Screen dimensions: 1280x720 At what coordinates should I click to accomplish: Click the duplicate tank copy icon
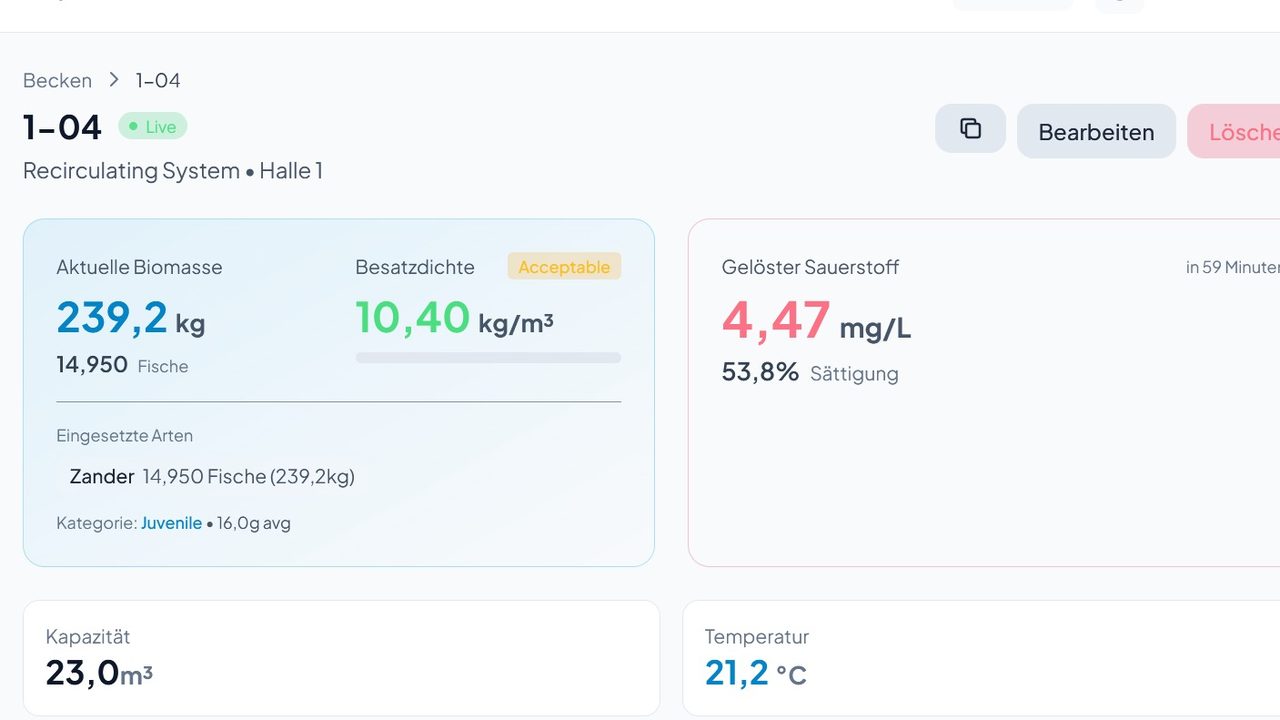coord(970,128)
